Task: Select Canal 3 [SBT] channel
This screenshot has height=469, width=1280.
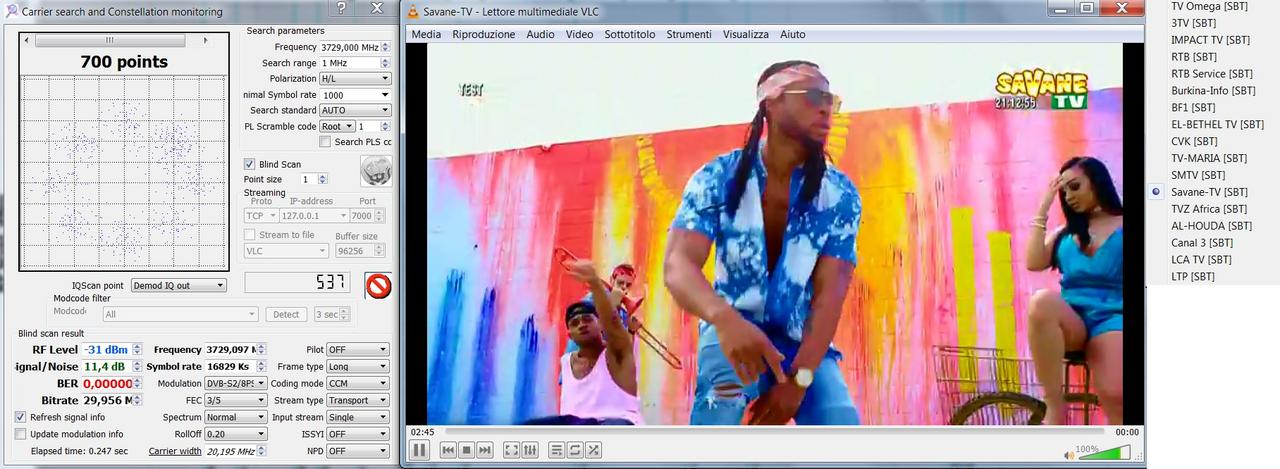Action: 1201,242
